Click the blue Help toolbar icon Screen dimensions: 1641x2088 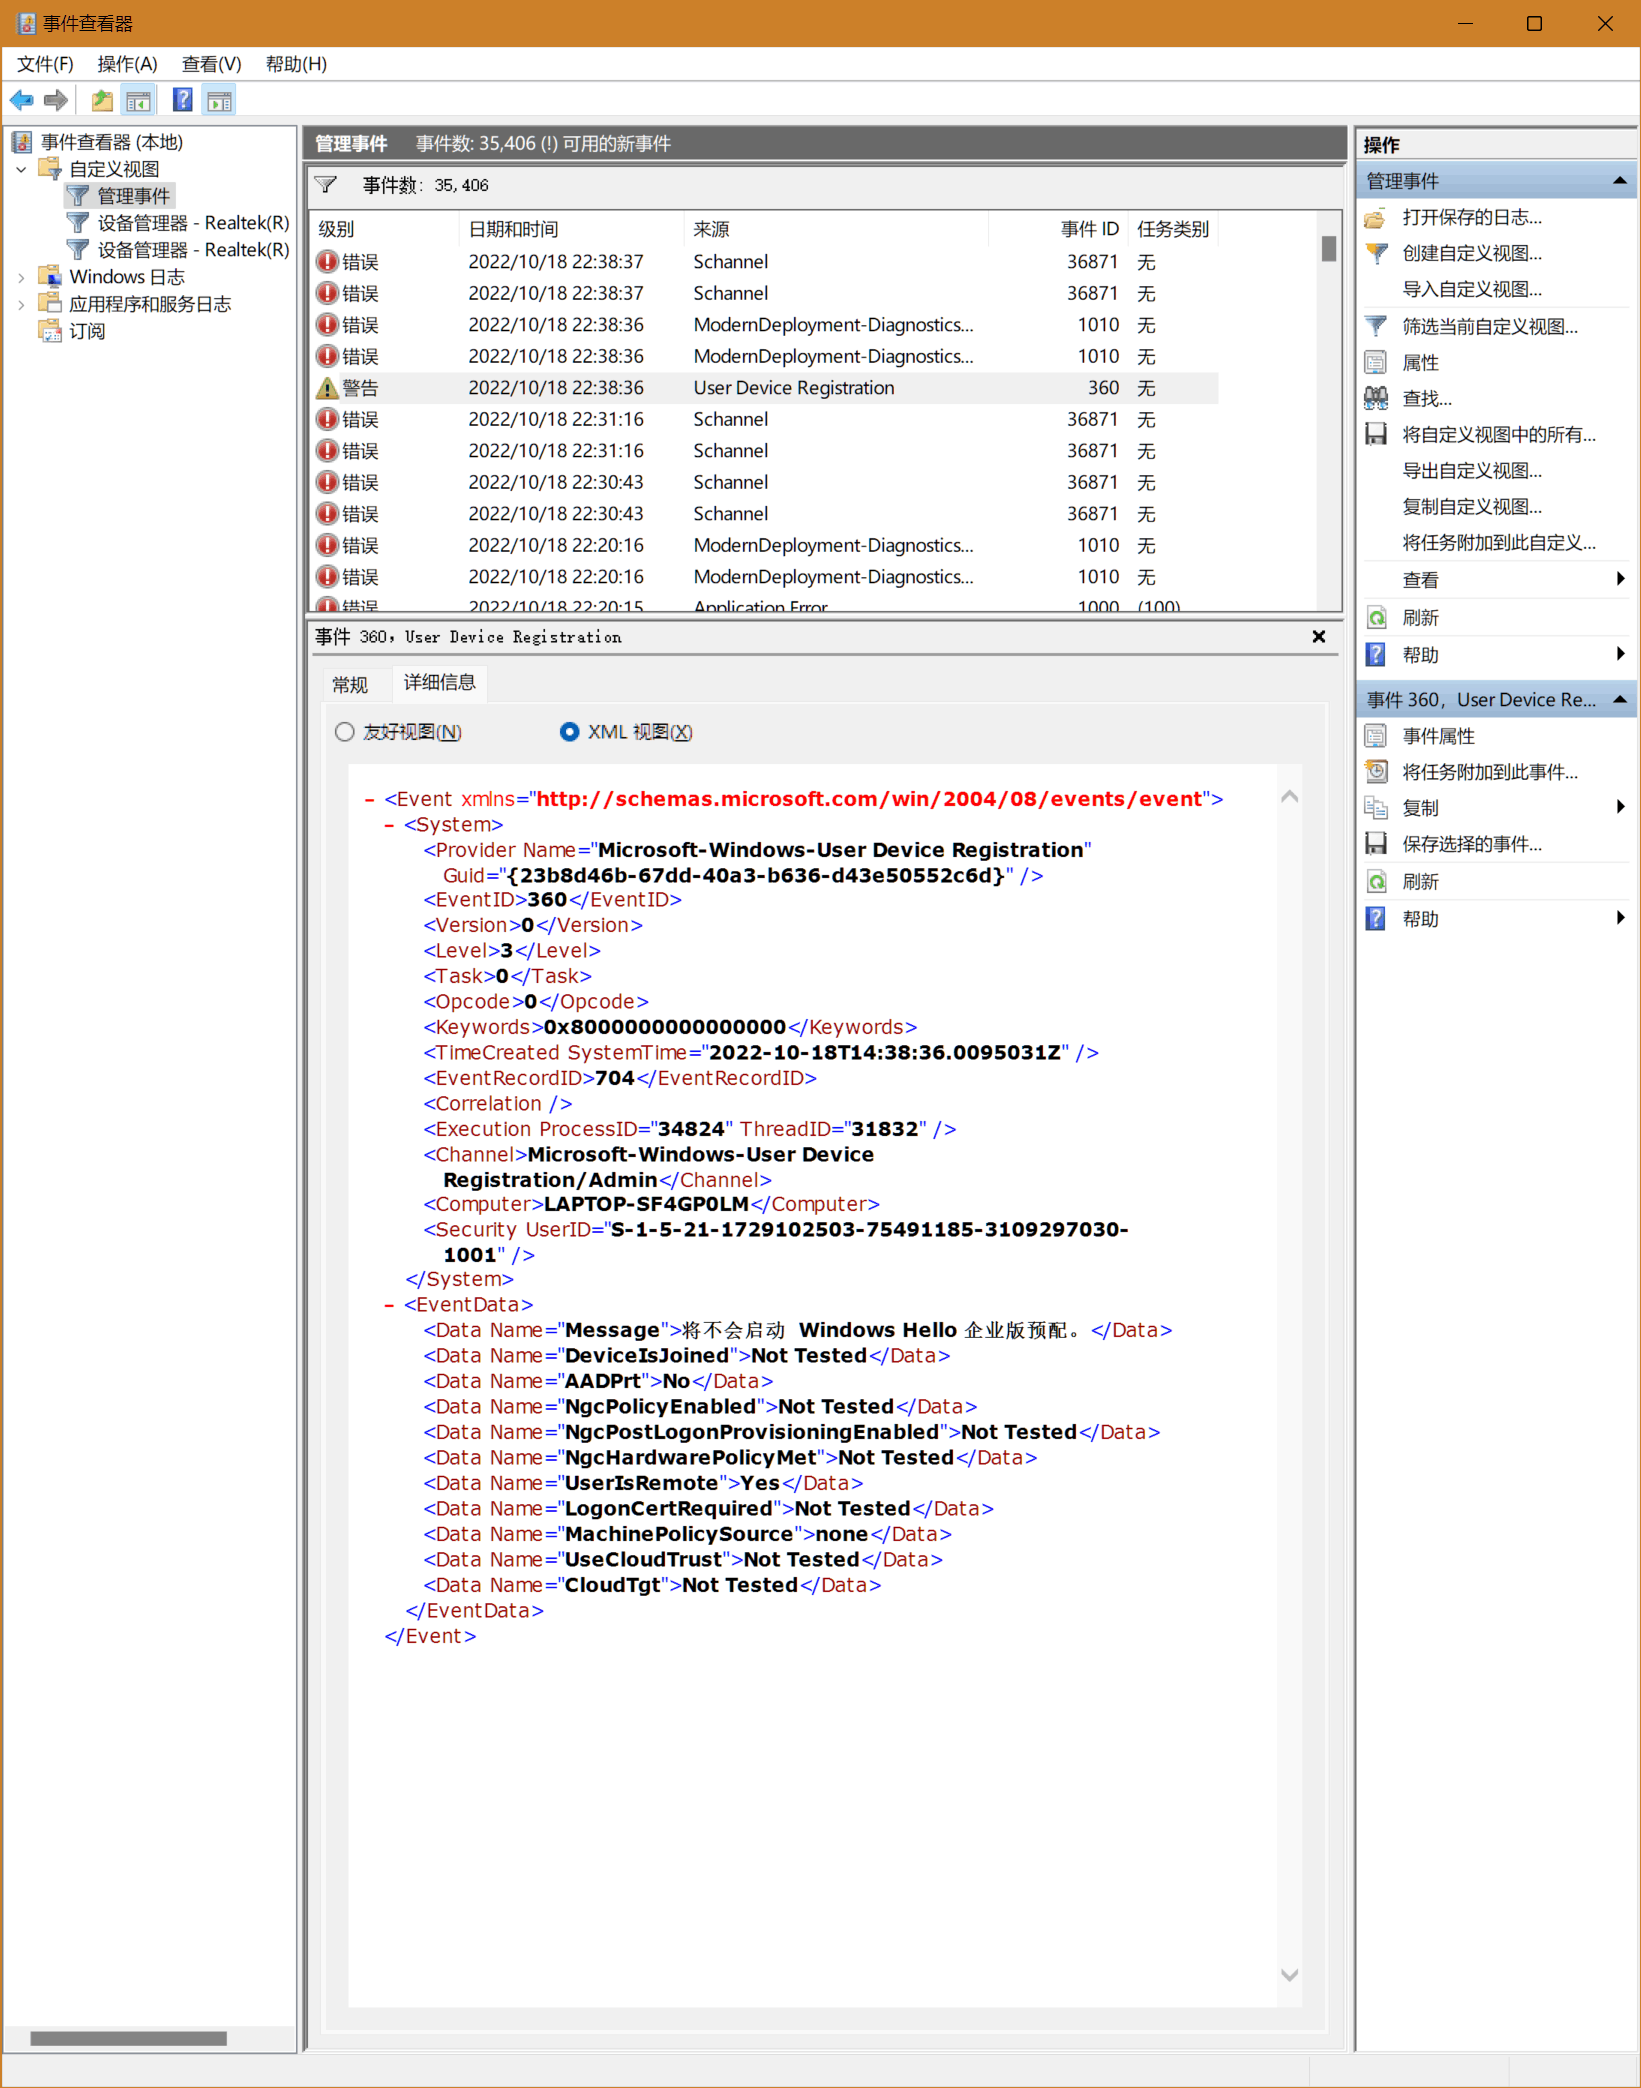[x=182, y=100]
